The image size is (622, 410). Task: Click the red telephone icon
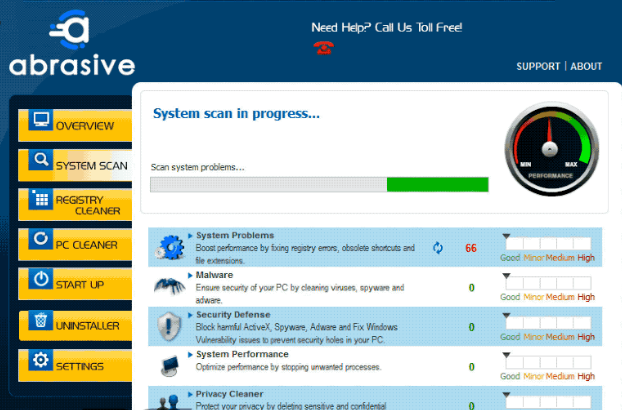[324, 48]
